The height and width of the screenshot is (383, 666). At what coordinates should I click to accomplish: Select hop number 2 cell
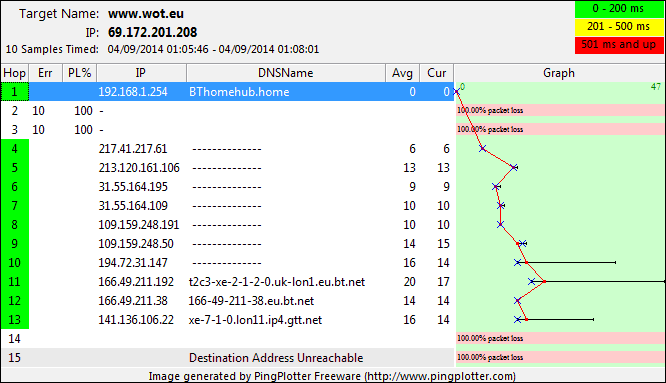click(x=15, y=111)
